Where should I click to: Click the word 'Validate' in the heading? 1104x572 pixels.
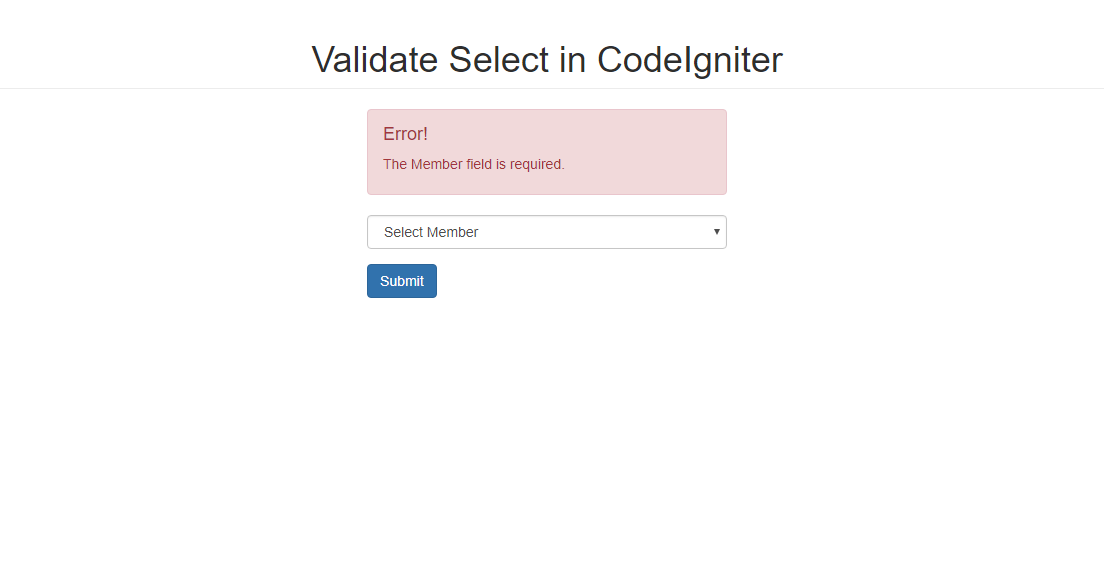(x=375, y=59)
